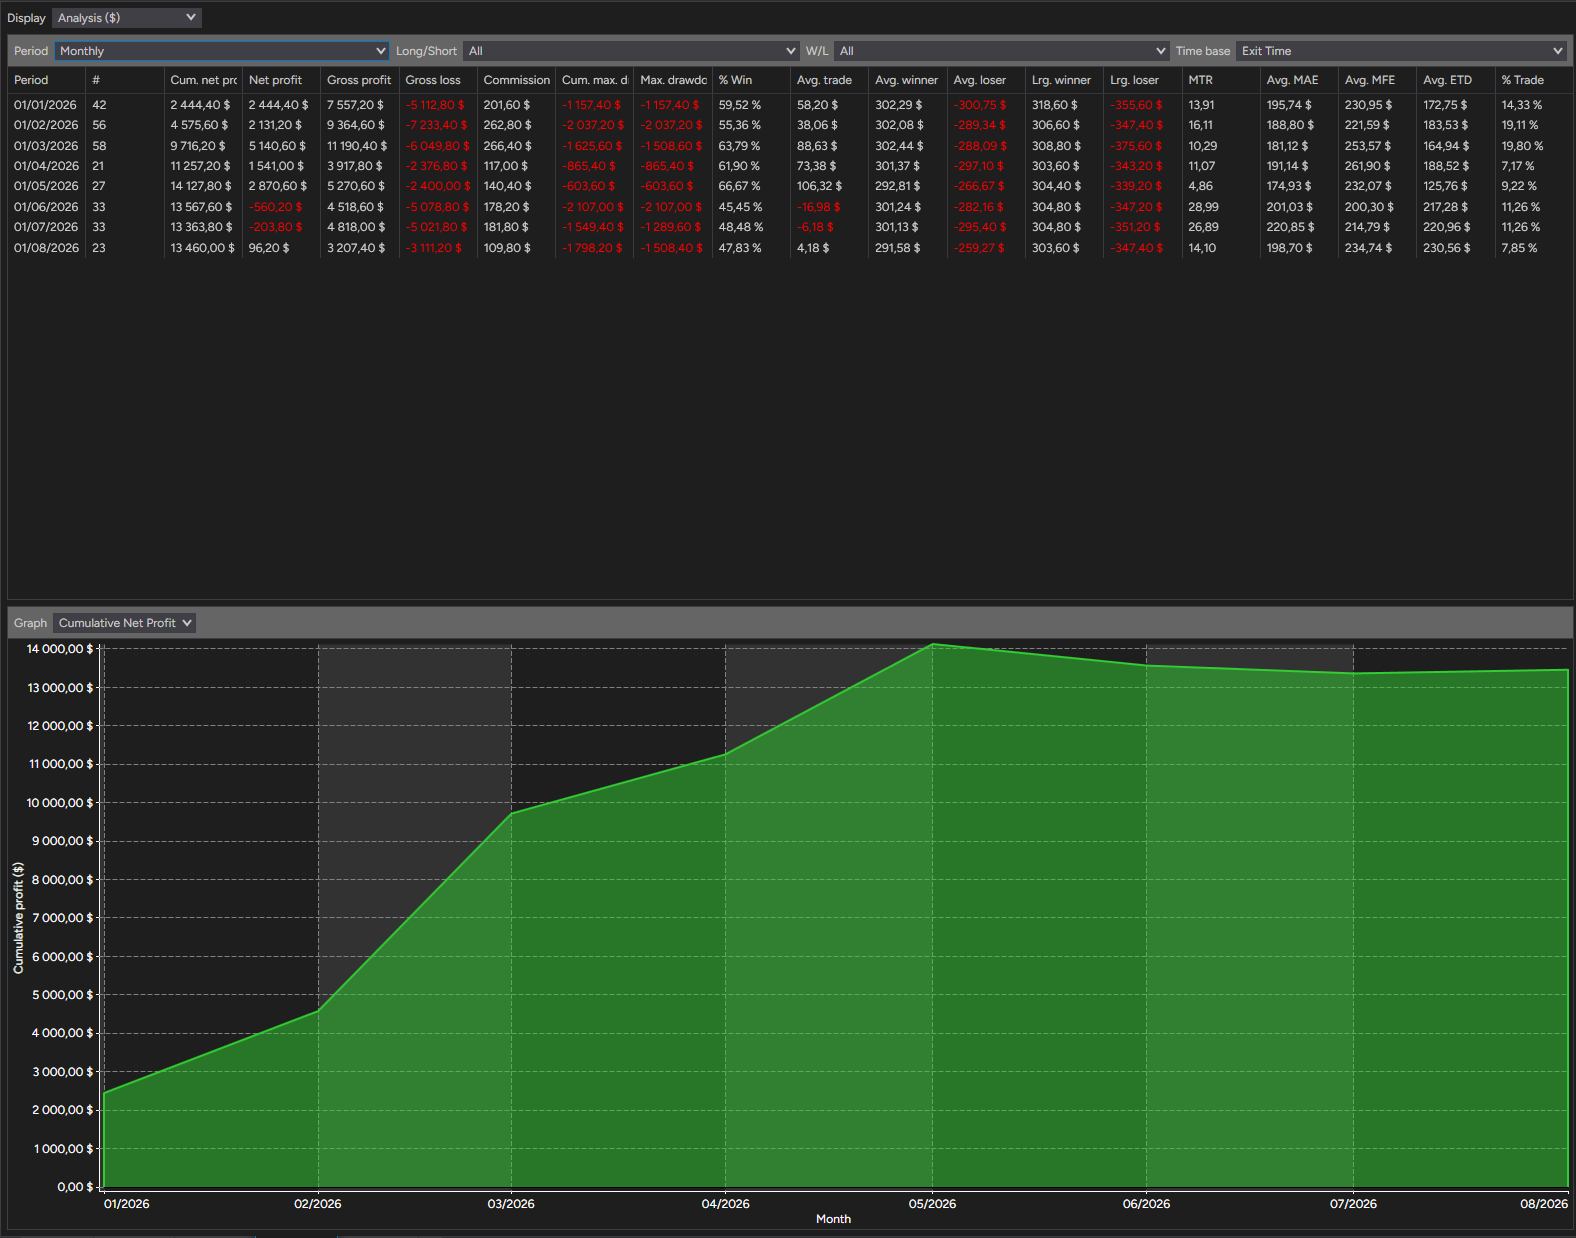Select the 01/01/2026 period row
The height and width of the screenshot is (1238, 1576).
790,105
